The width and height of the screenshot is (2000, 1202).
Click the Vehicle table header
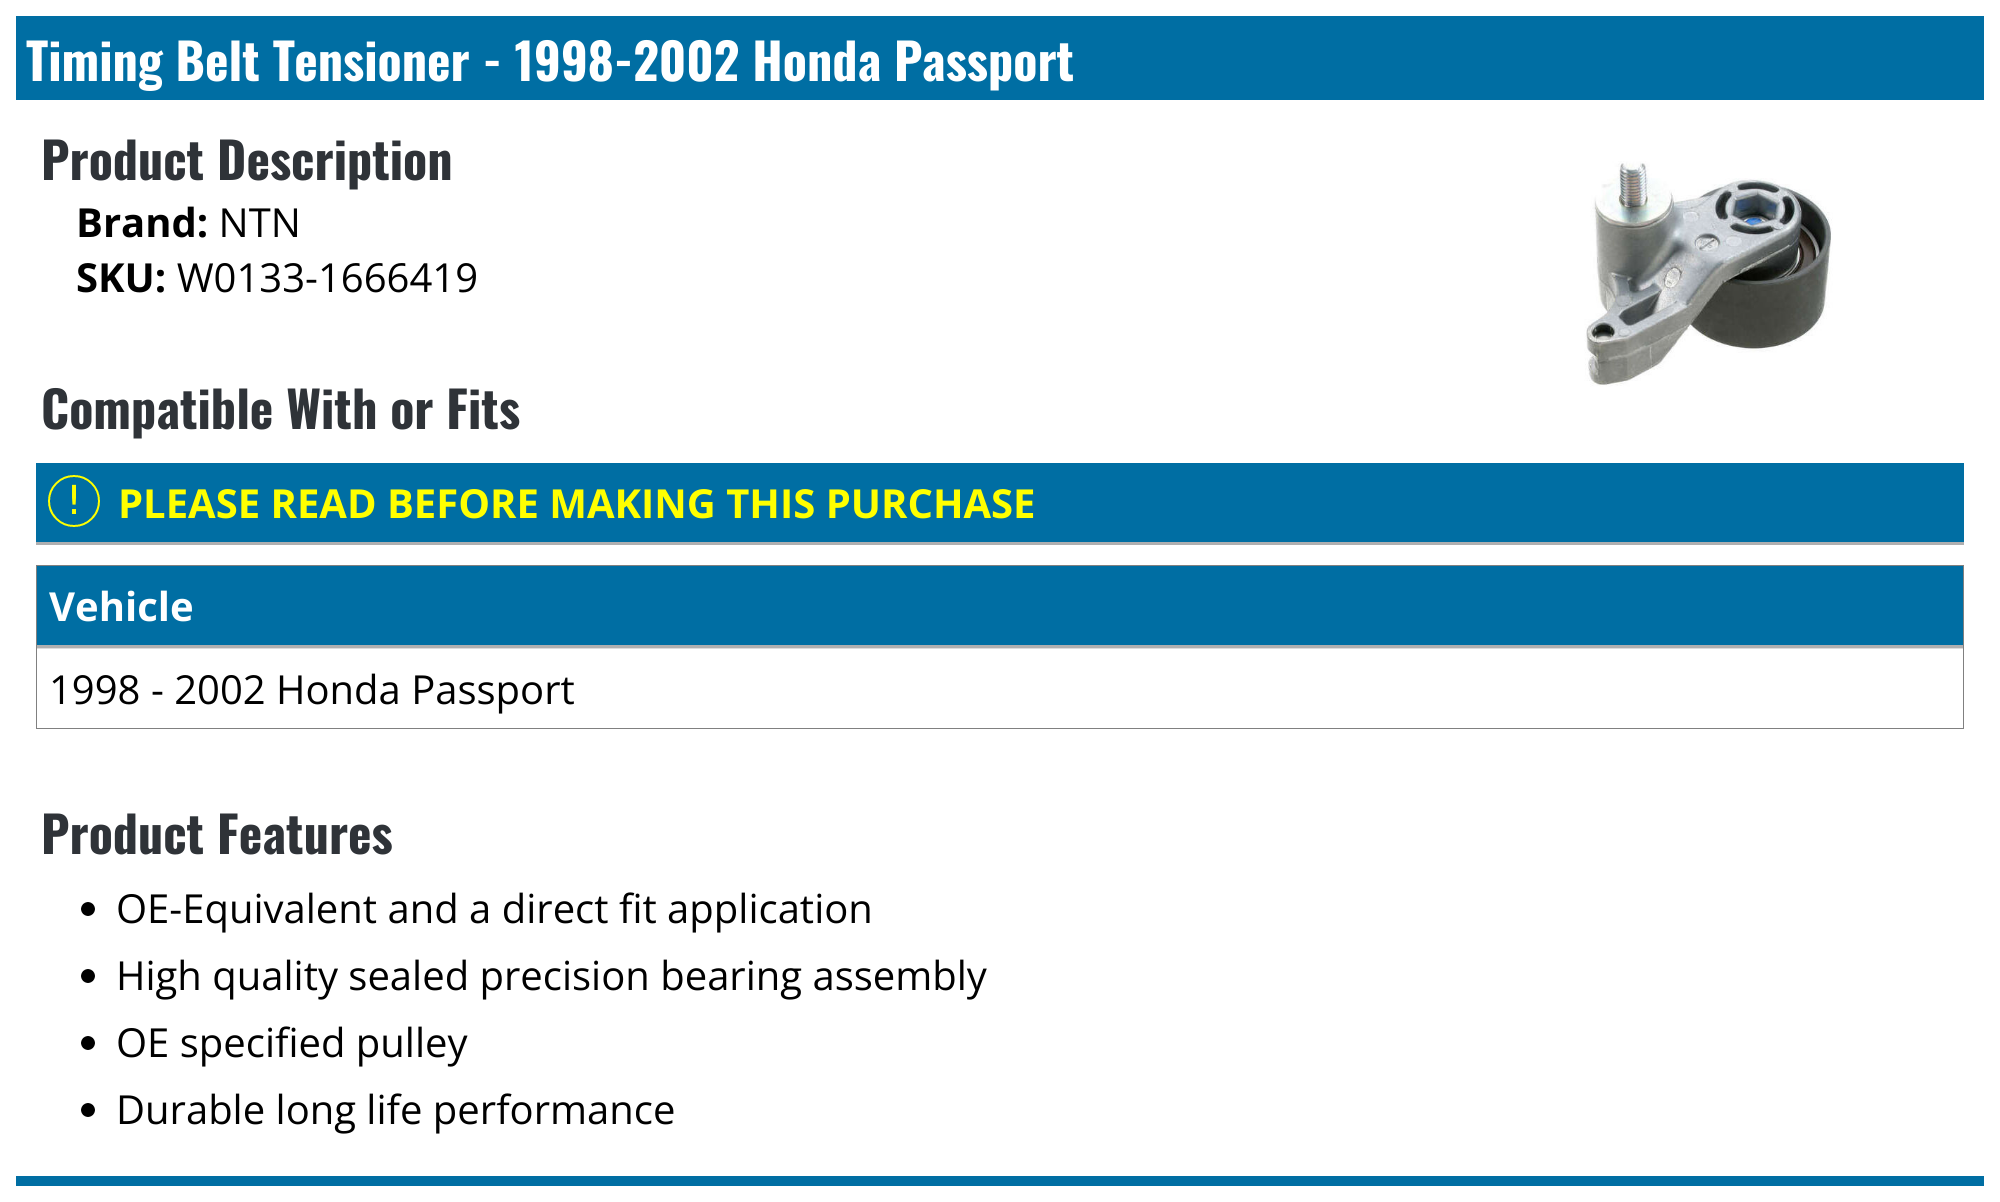[x=121, y=607]
